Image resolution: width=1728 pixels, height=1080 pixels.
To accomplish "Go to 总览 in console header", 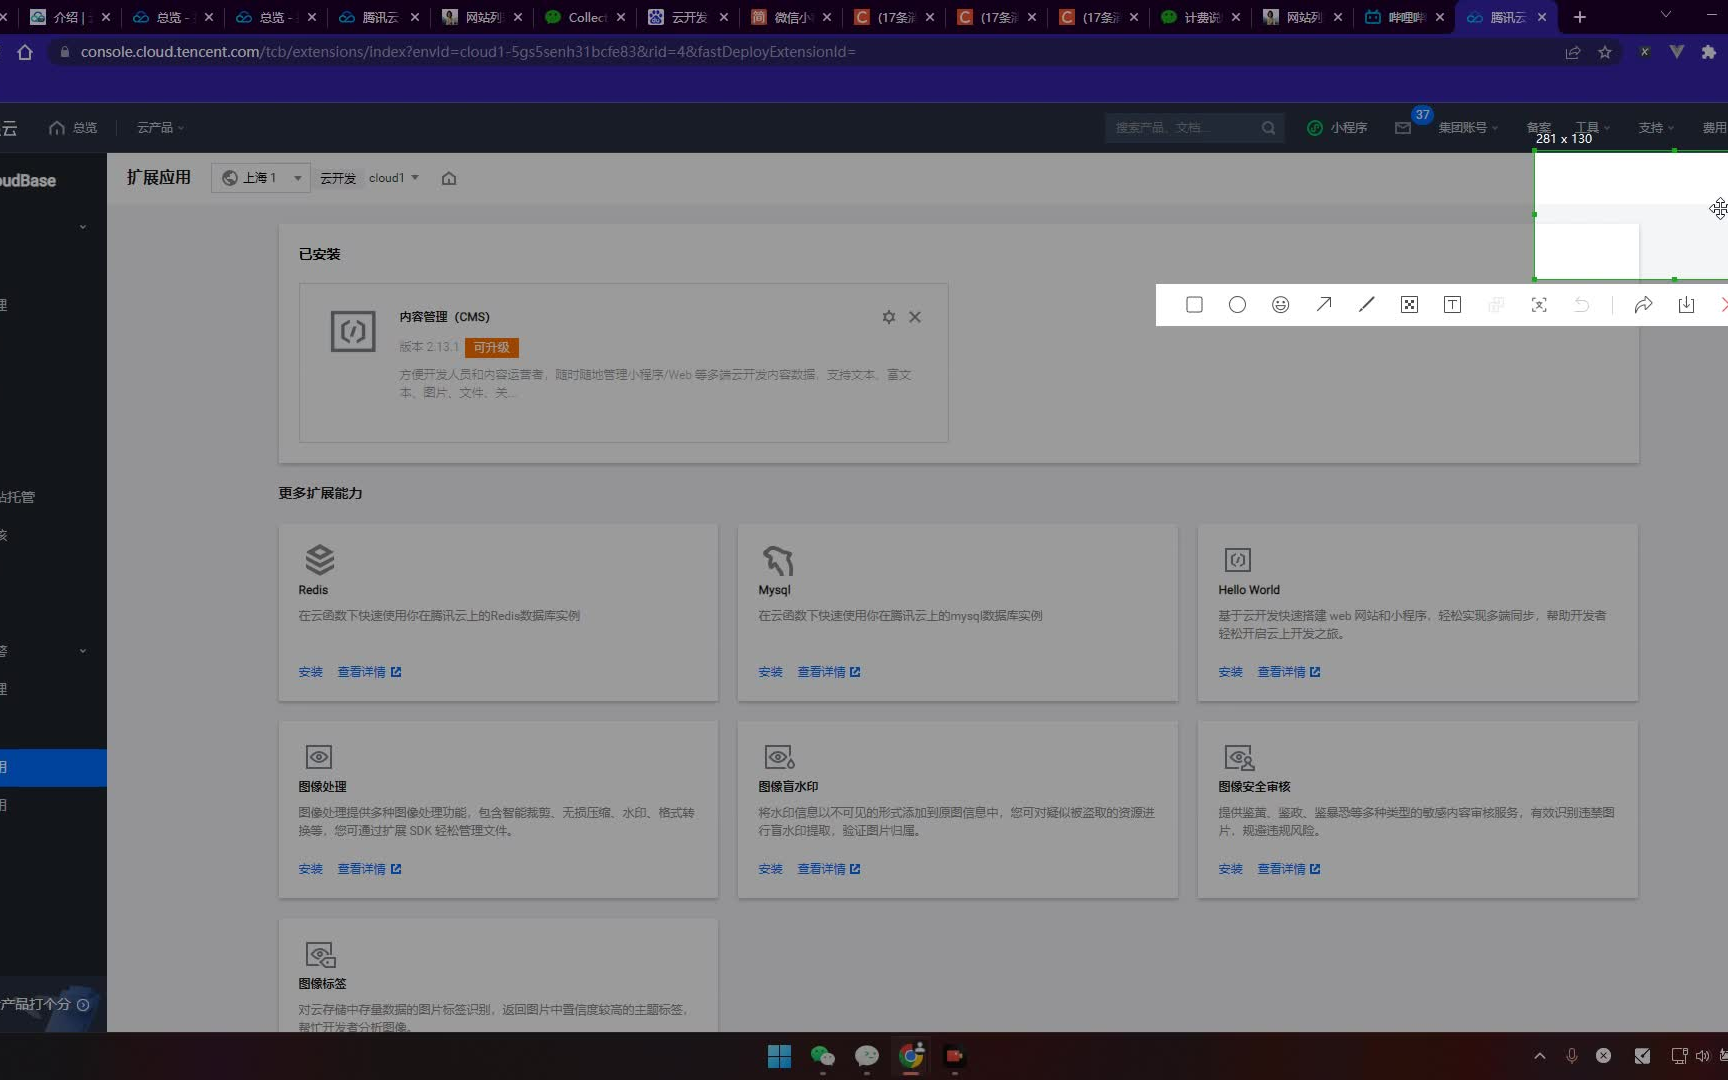I will [x=73, y=128].
